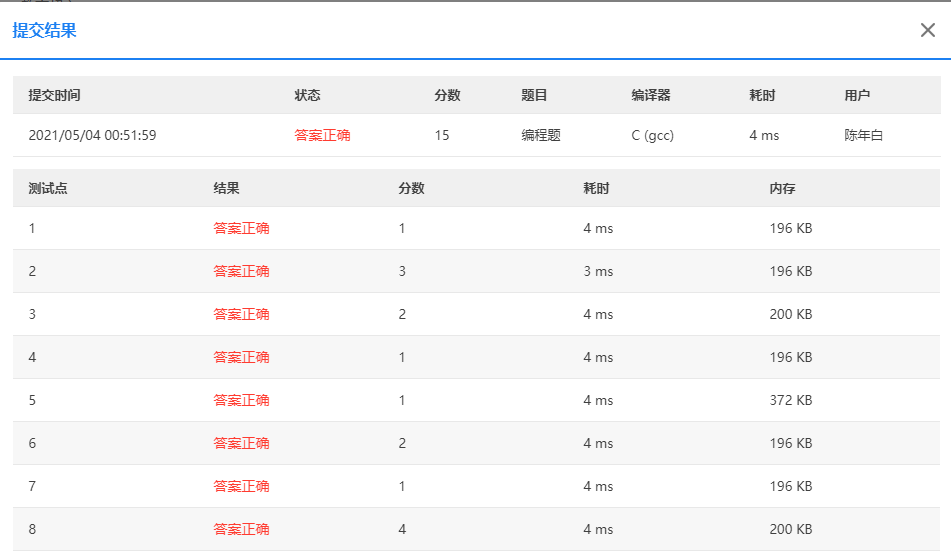Click the 提交时间 column header
Image resolution: width=951 pixels, height=556 pixels.
(55, 95)
